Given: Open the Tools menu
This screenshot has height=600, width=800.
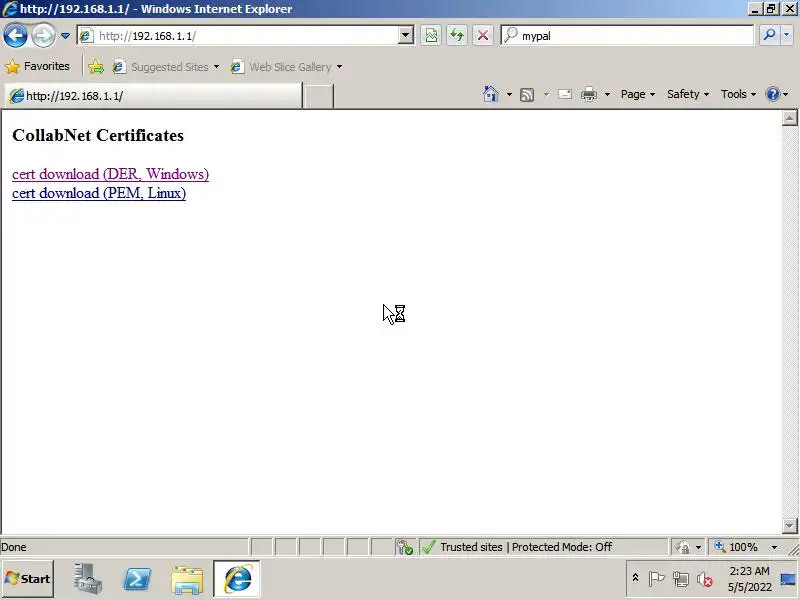Looking at the screenshot, I should pos(738,94).
